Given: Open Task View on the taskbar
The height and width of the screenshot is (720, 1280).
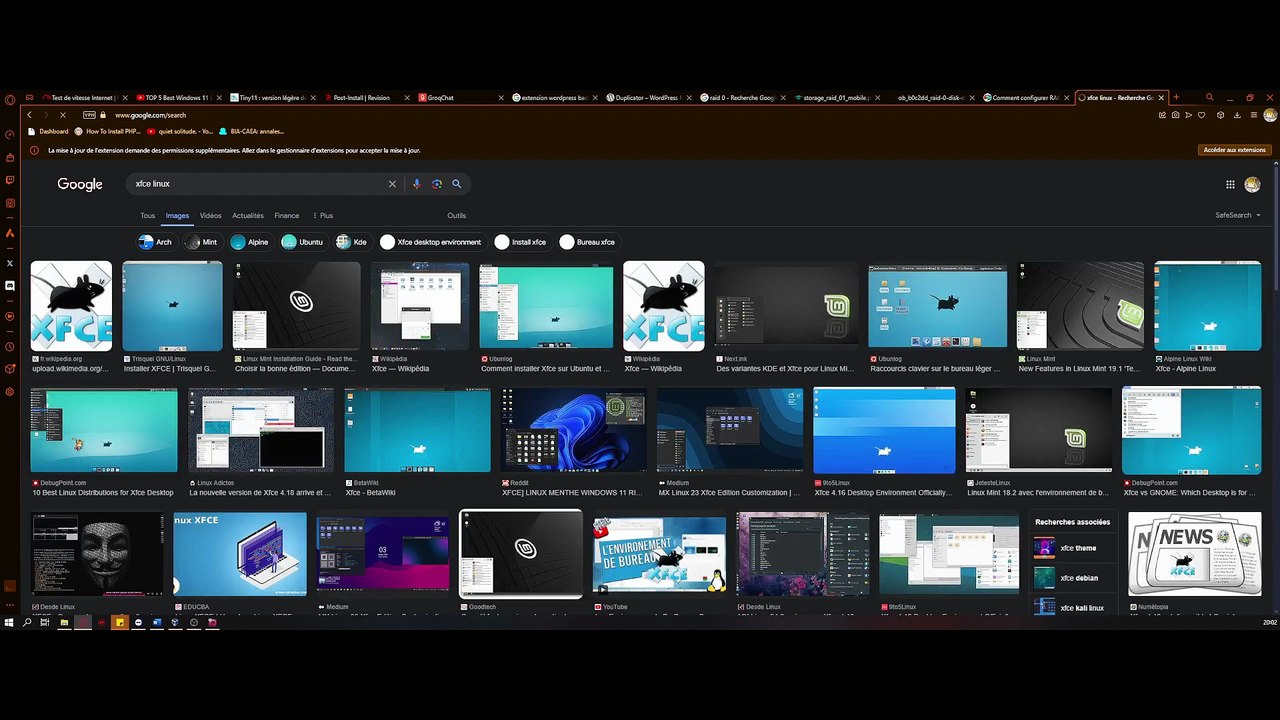Looking at the screenshot, I should pyautogui.click(x=46, y=622).
